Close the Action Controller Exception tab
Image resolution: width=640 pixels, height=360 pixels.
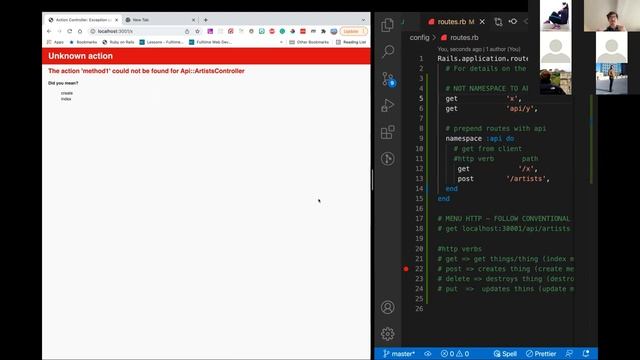117,20
